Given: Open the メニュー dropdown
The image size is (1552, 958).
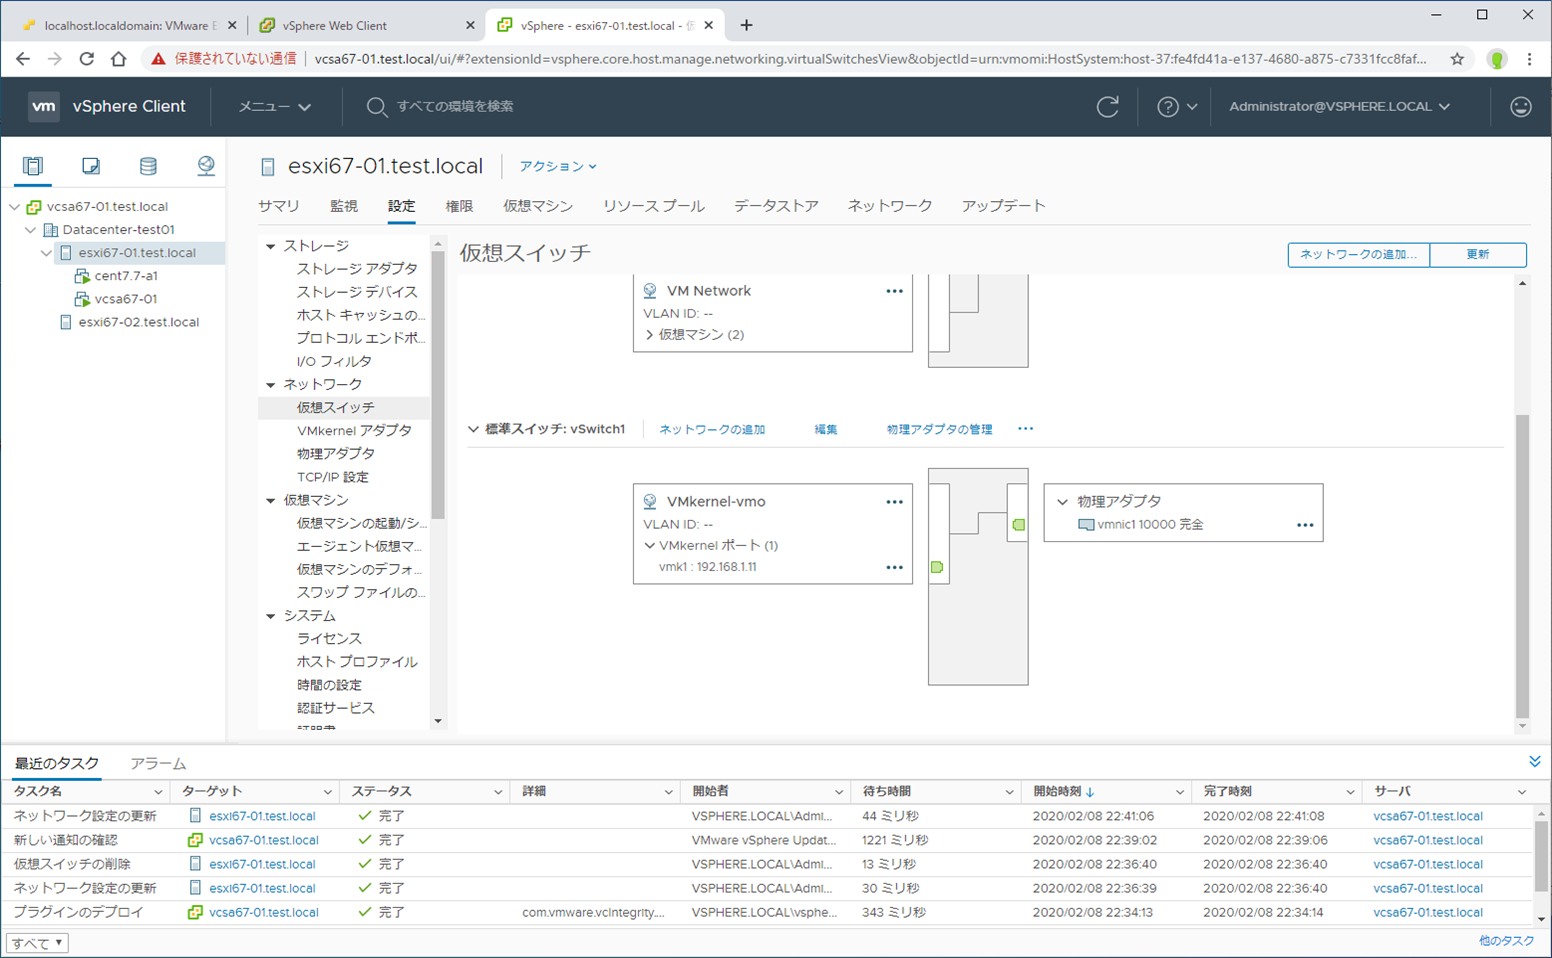Looking at the screenshot, I should tap(274, 106).
